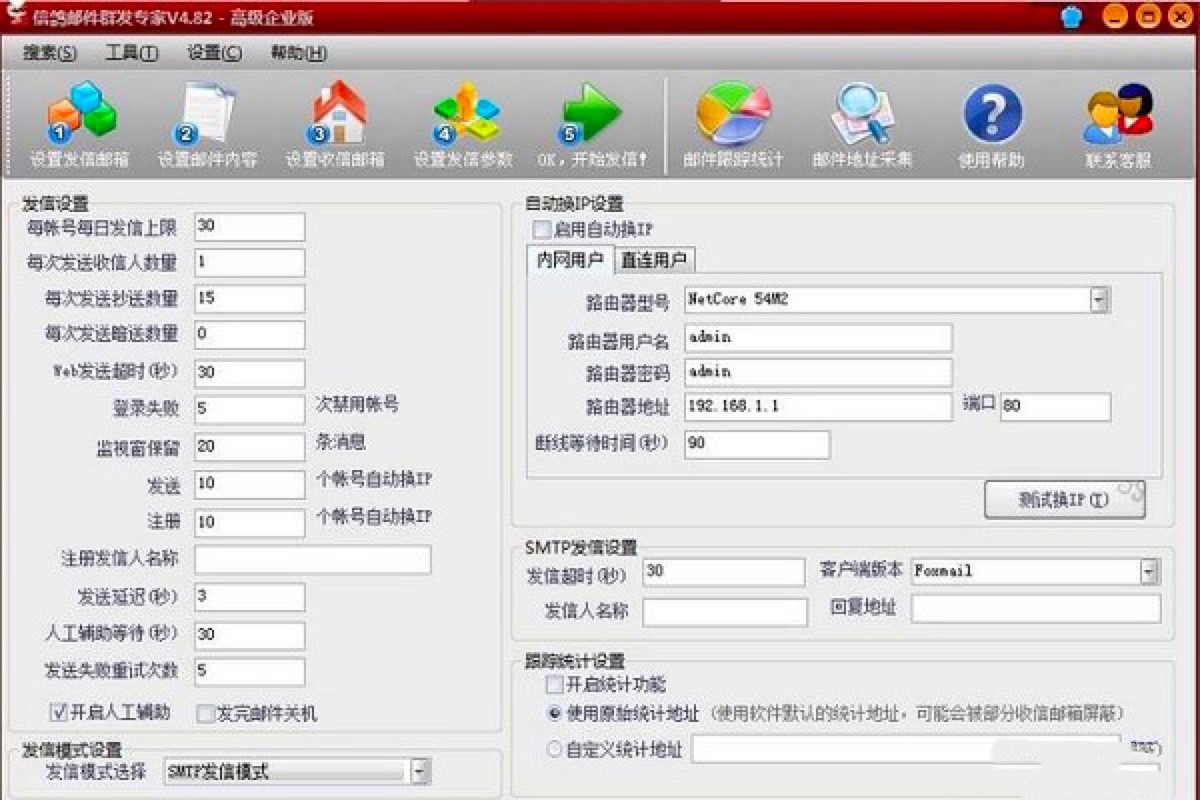Enable the 启用自动换IP checkbox
Viewport: 1200px width, 800px height.
point(542,230)
